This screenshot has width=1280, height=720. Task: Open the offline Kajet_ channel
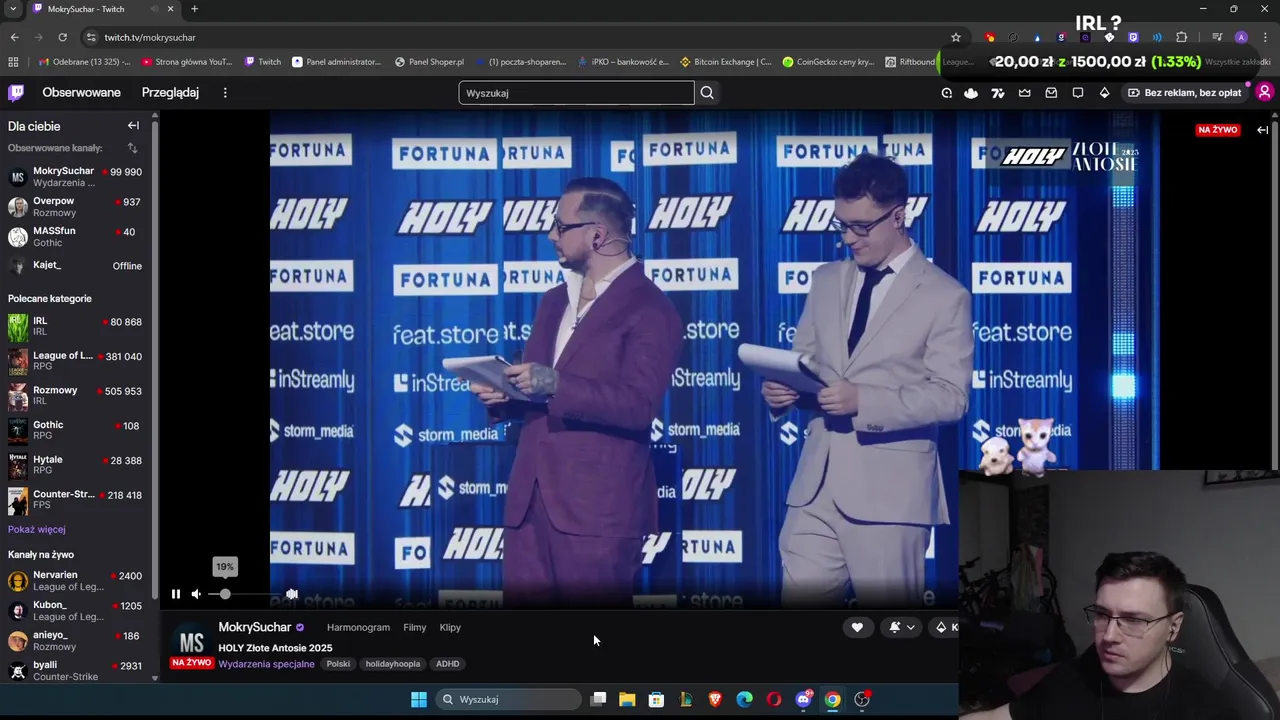click(x=76, y=266)
